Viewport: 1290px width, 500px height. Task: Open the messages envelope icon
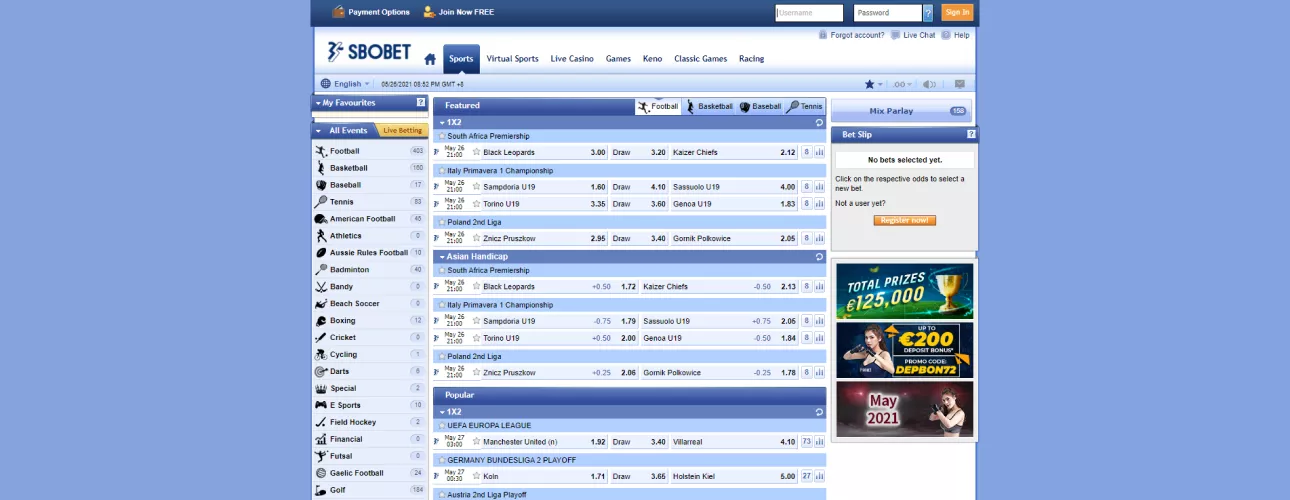click(960, 85)
